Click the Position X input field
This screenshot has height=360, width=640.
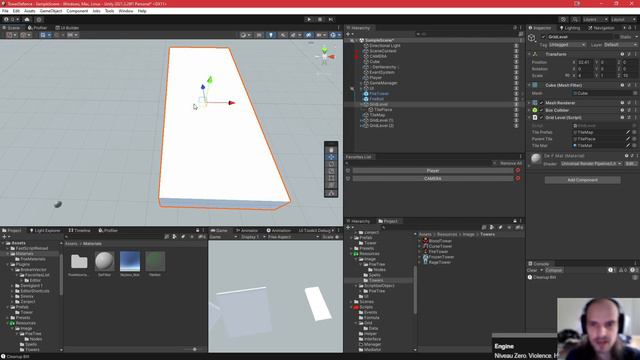point(584,62)
